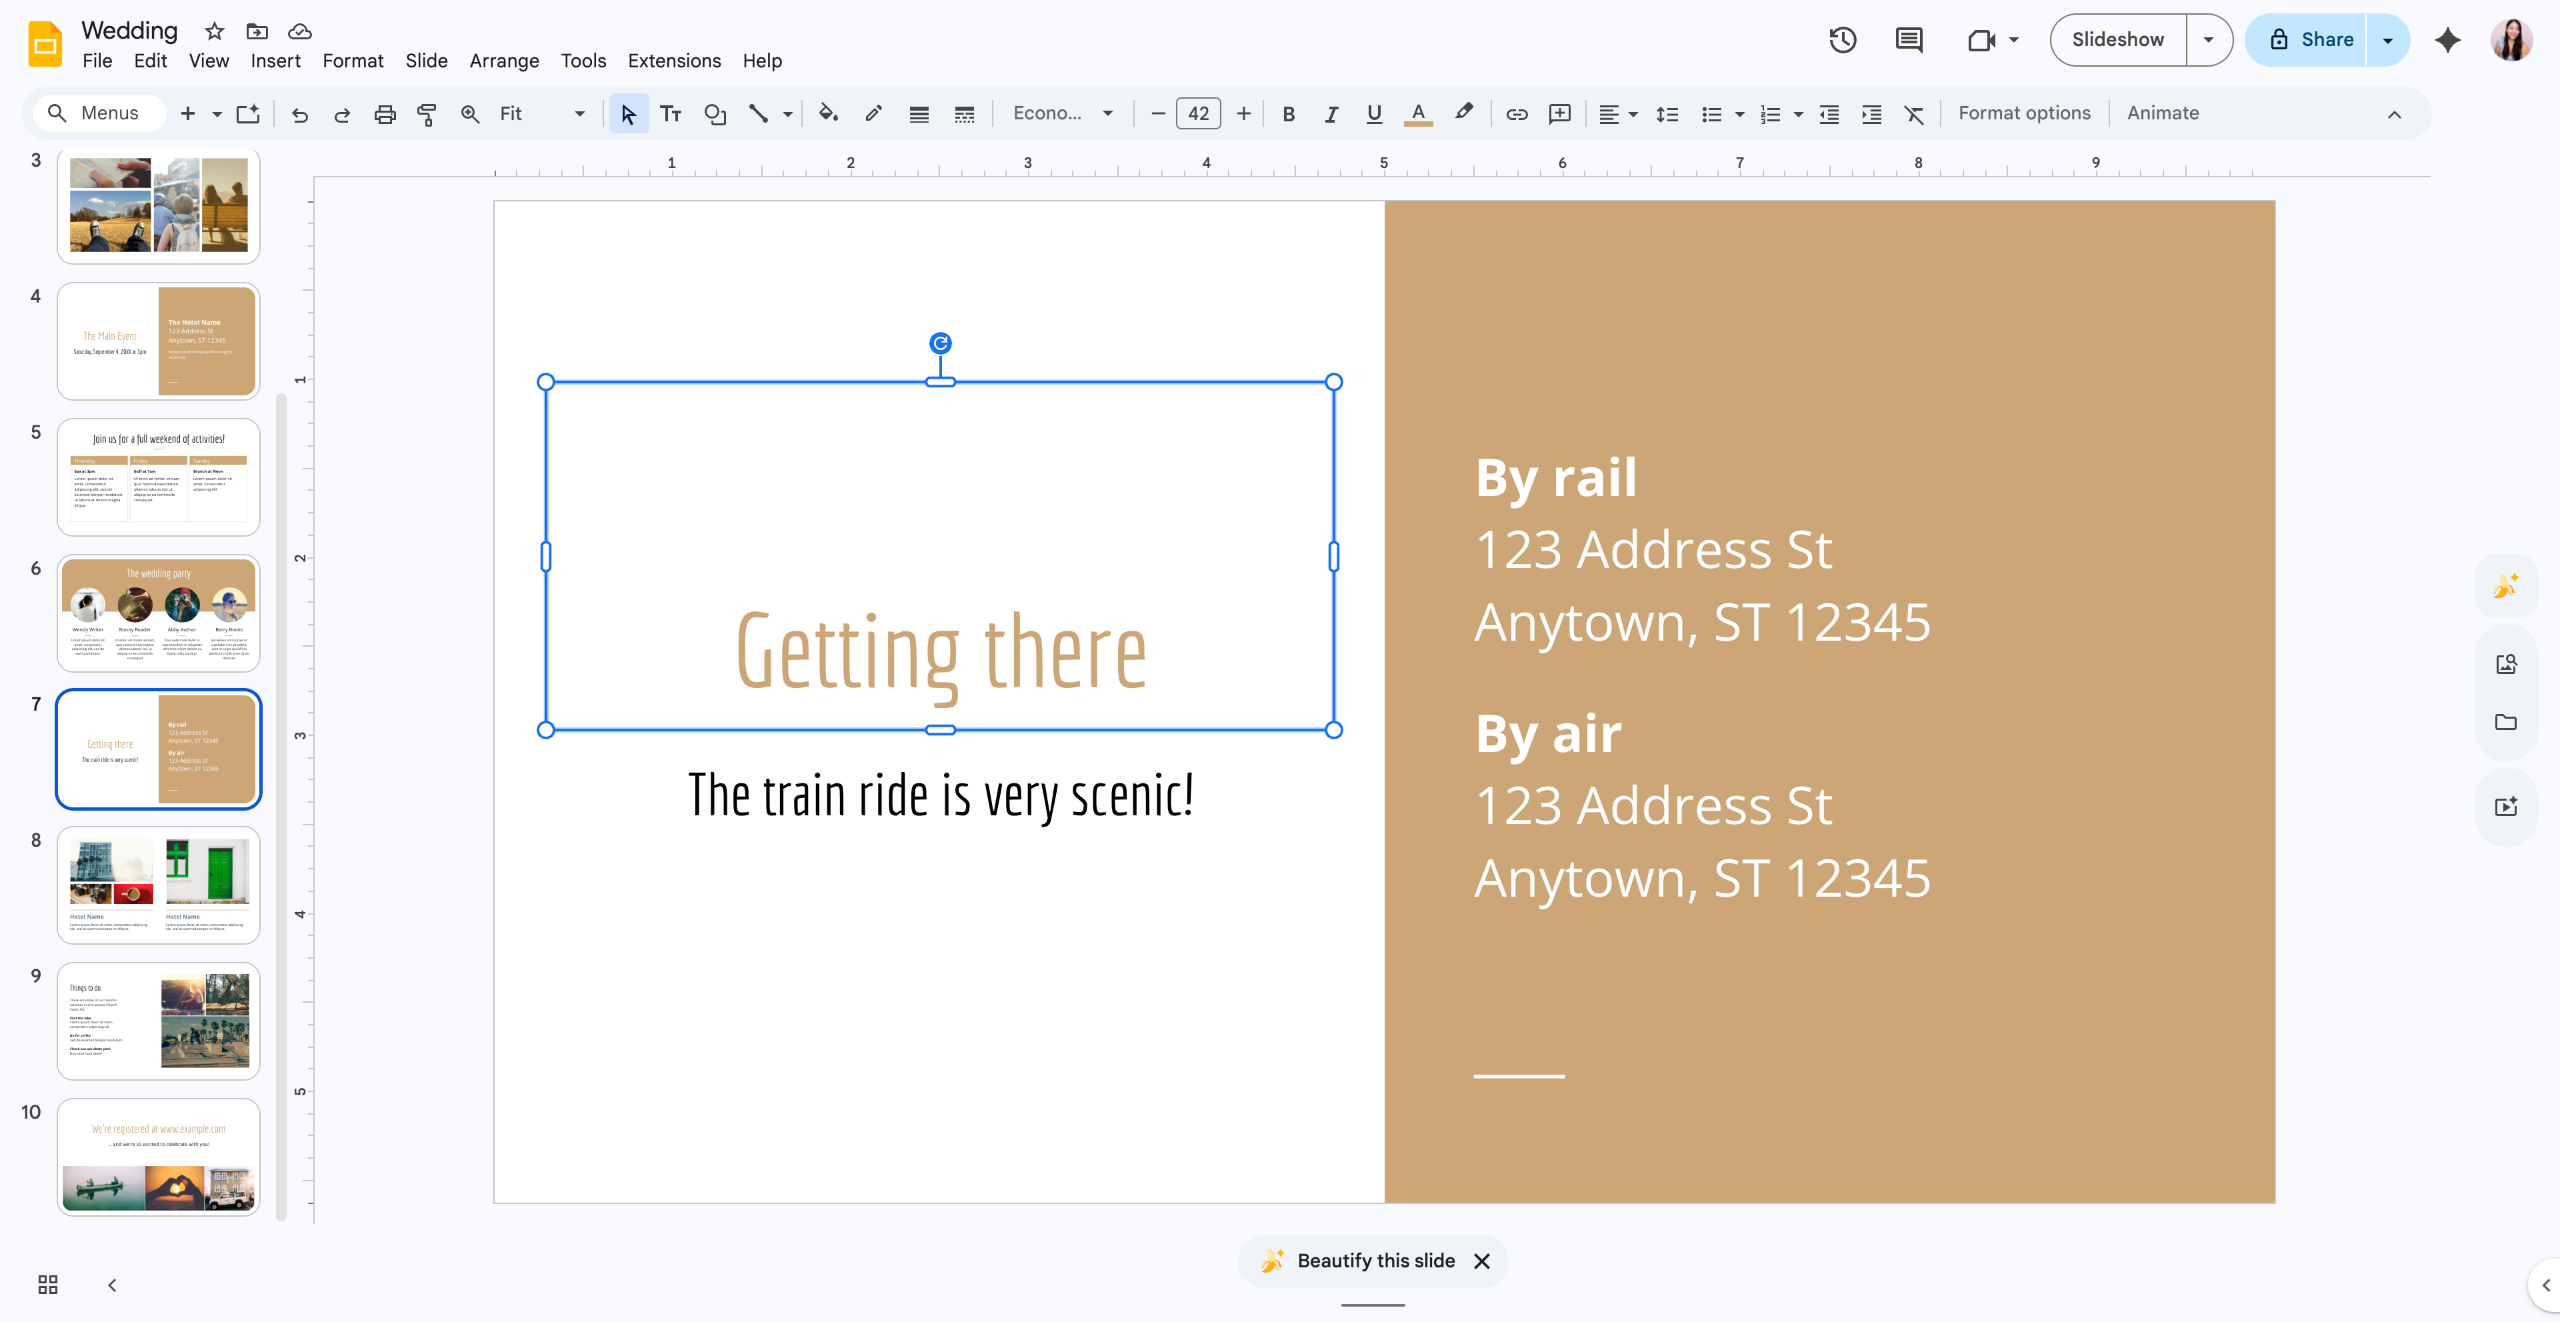Screen dimensions: 2560x1322
Task: Open the text color picker
Action: tap(1418, 114)
